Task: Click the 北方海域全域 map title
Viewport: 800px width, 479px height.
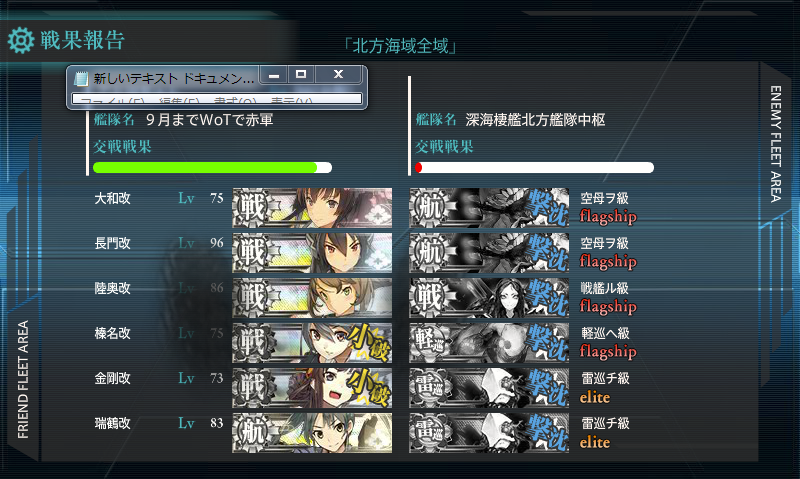Action: 400,46
